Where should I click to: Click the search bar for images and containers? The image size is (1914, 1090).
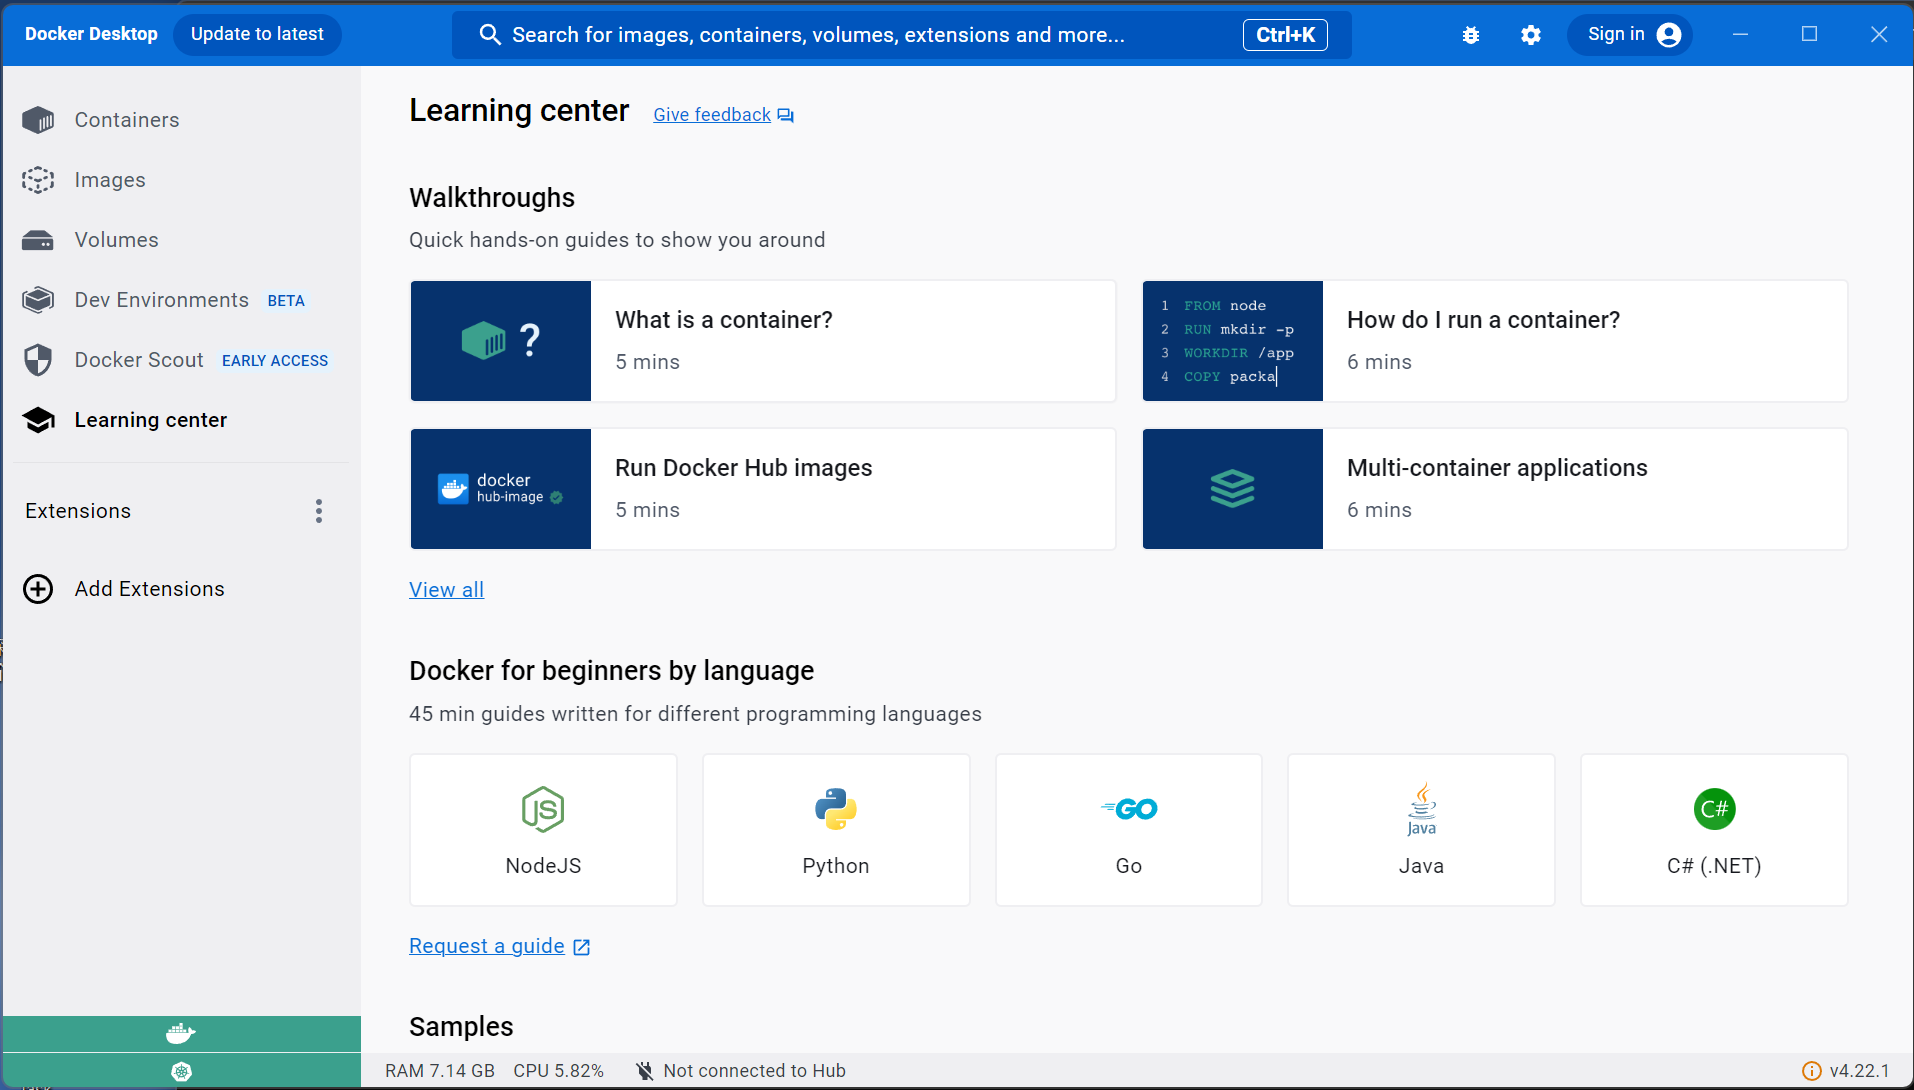click(900, 34)
